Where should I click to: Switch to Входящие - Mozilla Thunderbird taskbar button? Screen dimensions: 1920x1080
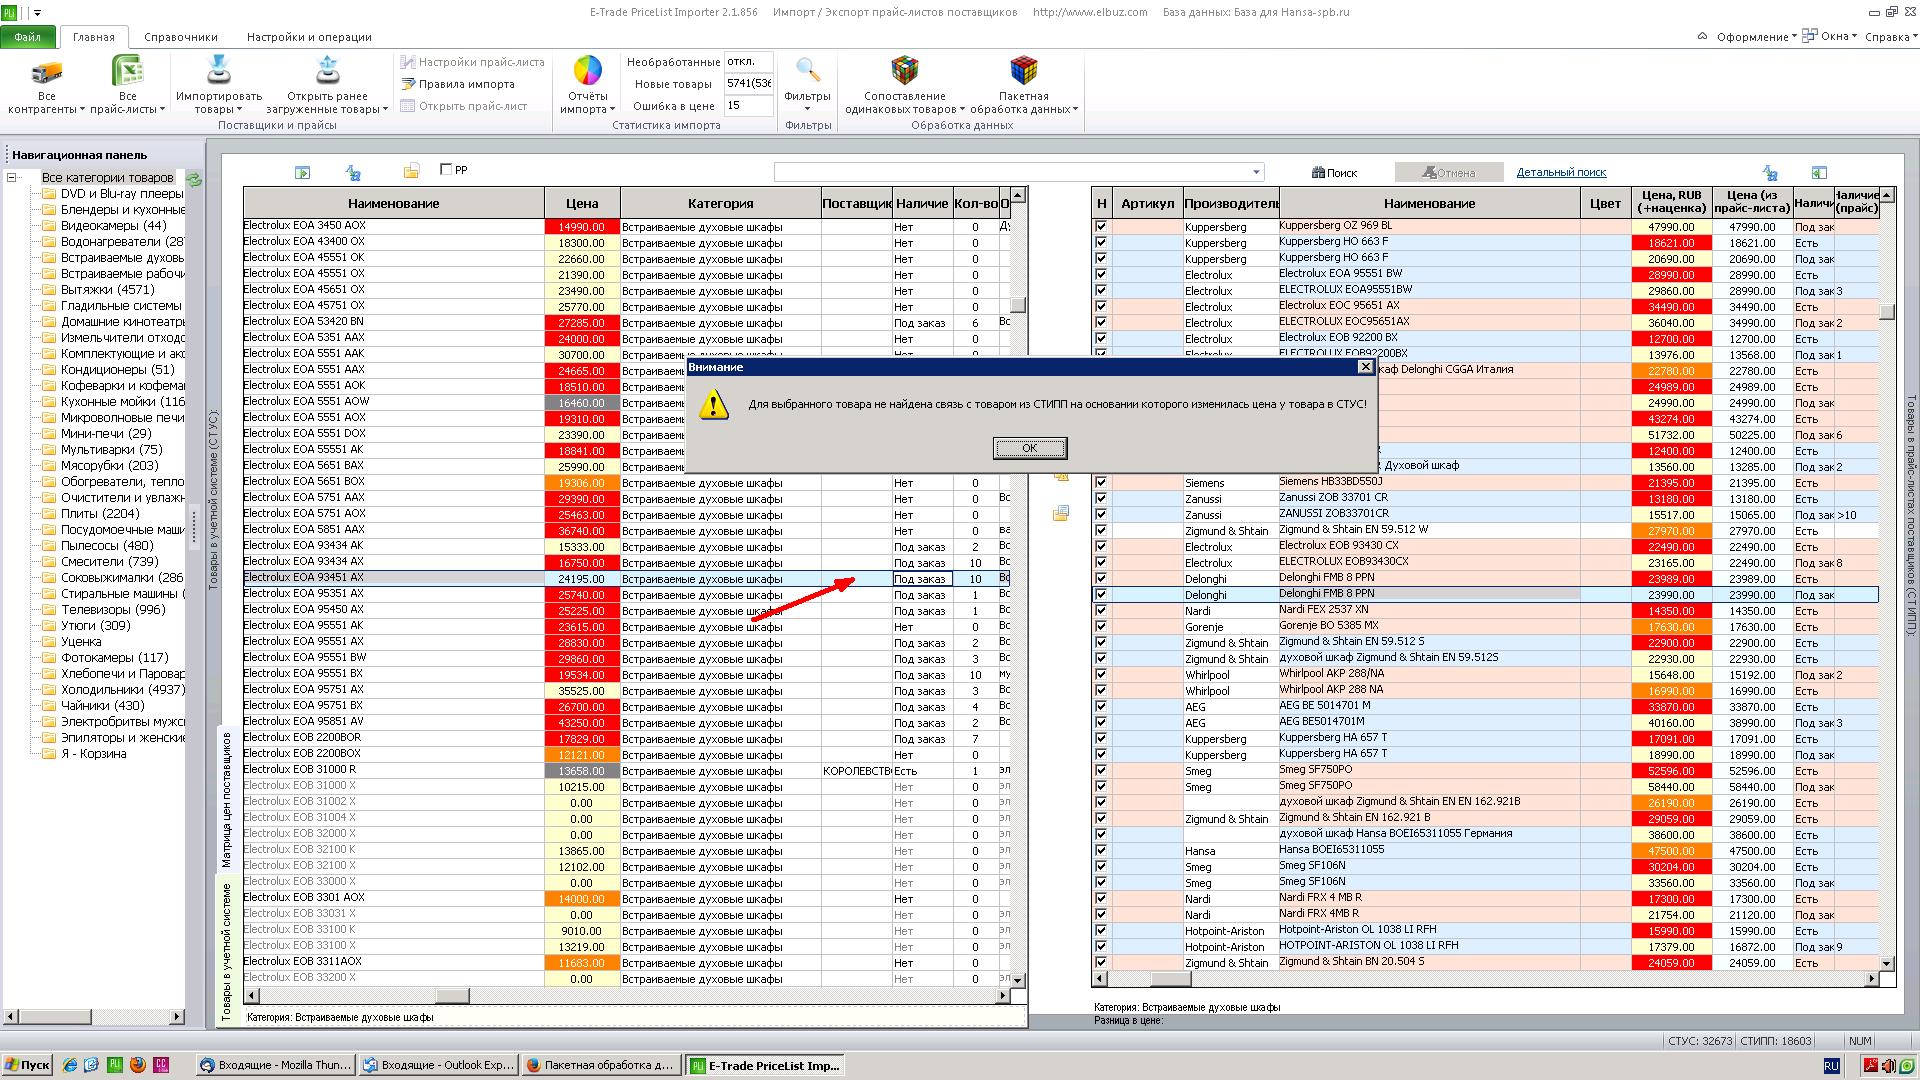(276, 1065)
